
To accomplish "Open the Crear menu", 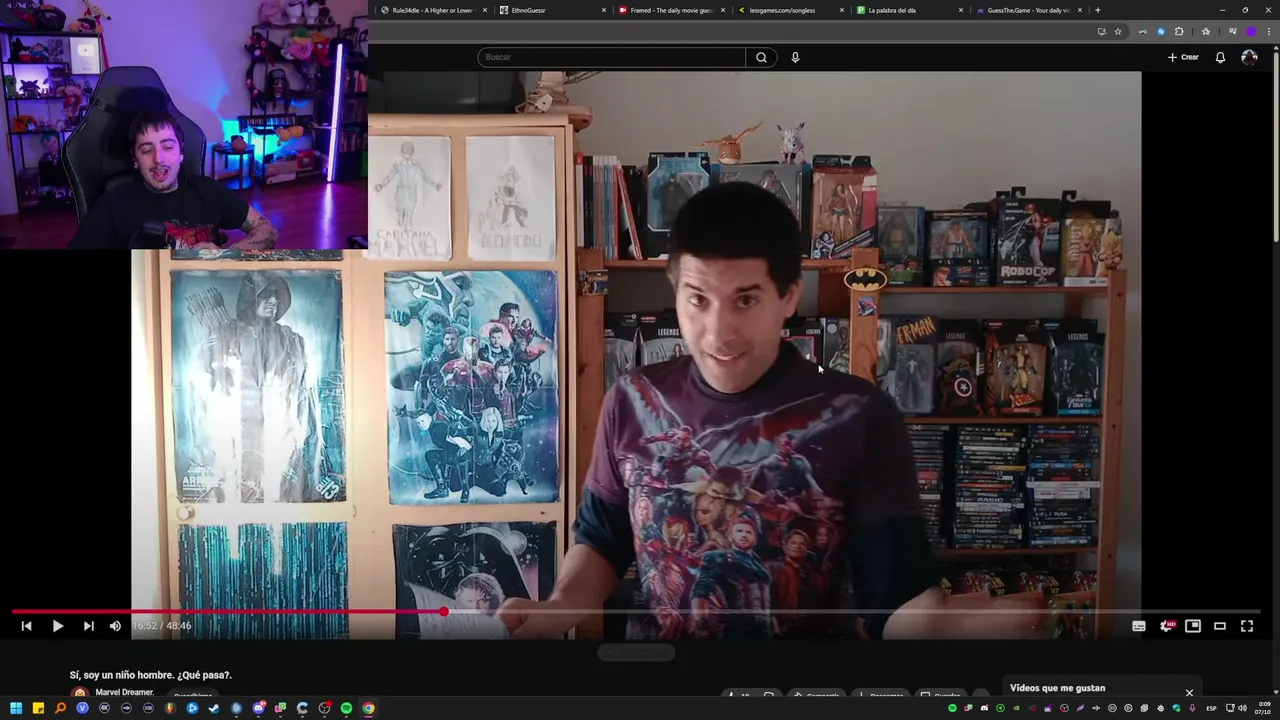I will tap(1183, 57).
